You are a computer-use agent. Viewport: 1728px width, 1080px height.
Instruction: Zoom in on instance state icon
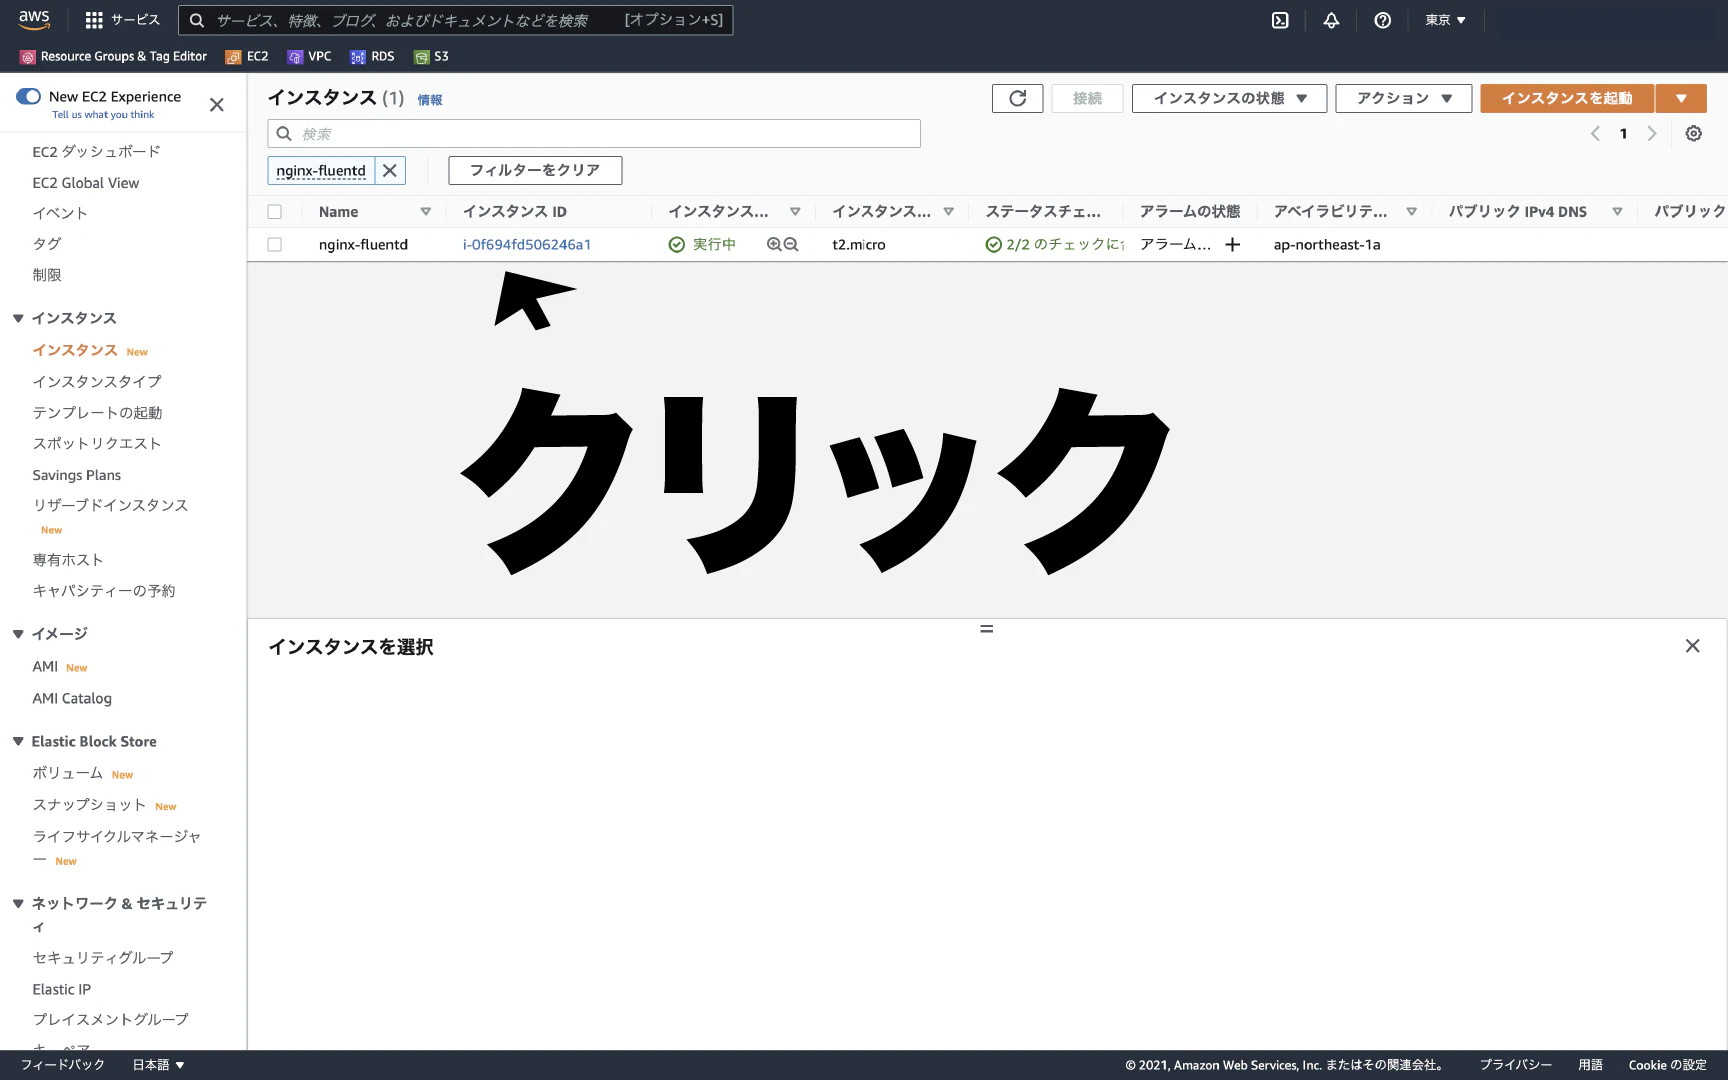tap(774, 244)
